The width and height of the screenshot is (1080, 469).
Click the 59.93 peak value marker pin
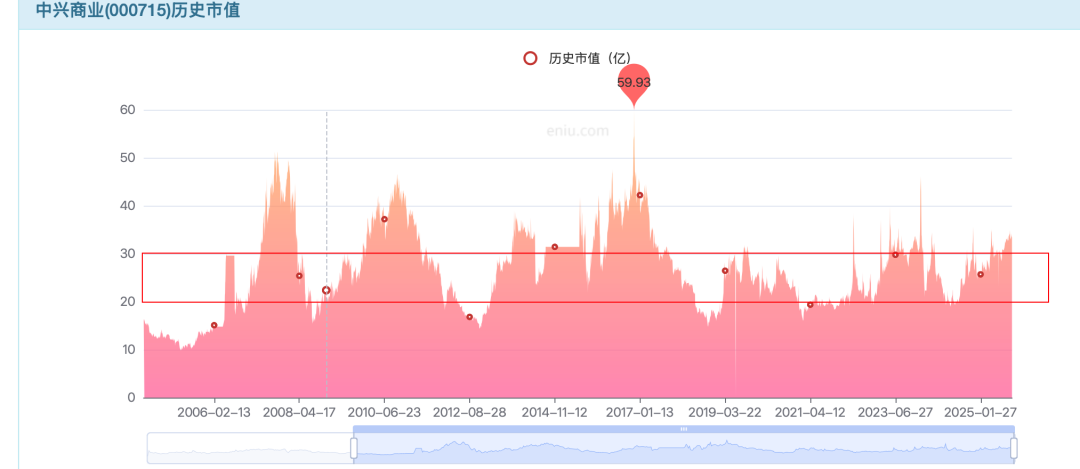634,84
